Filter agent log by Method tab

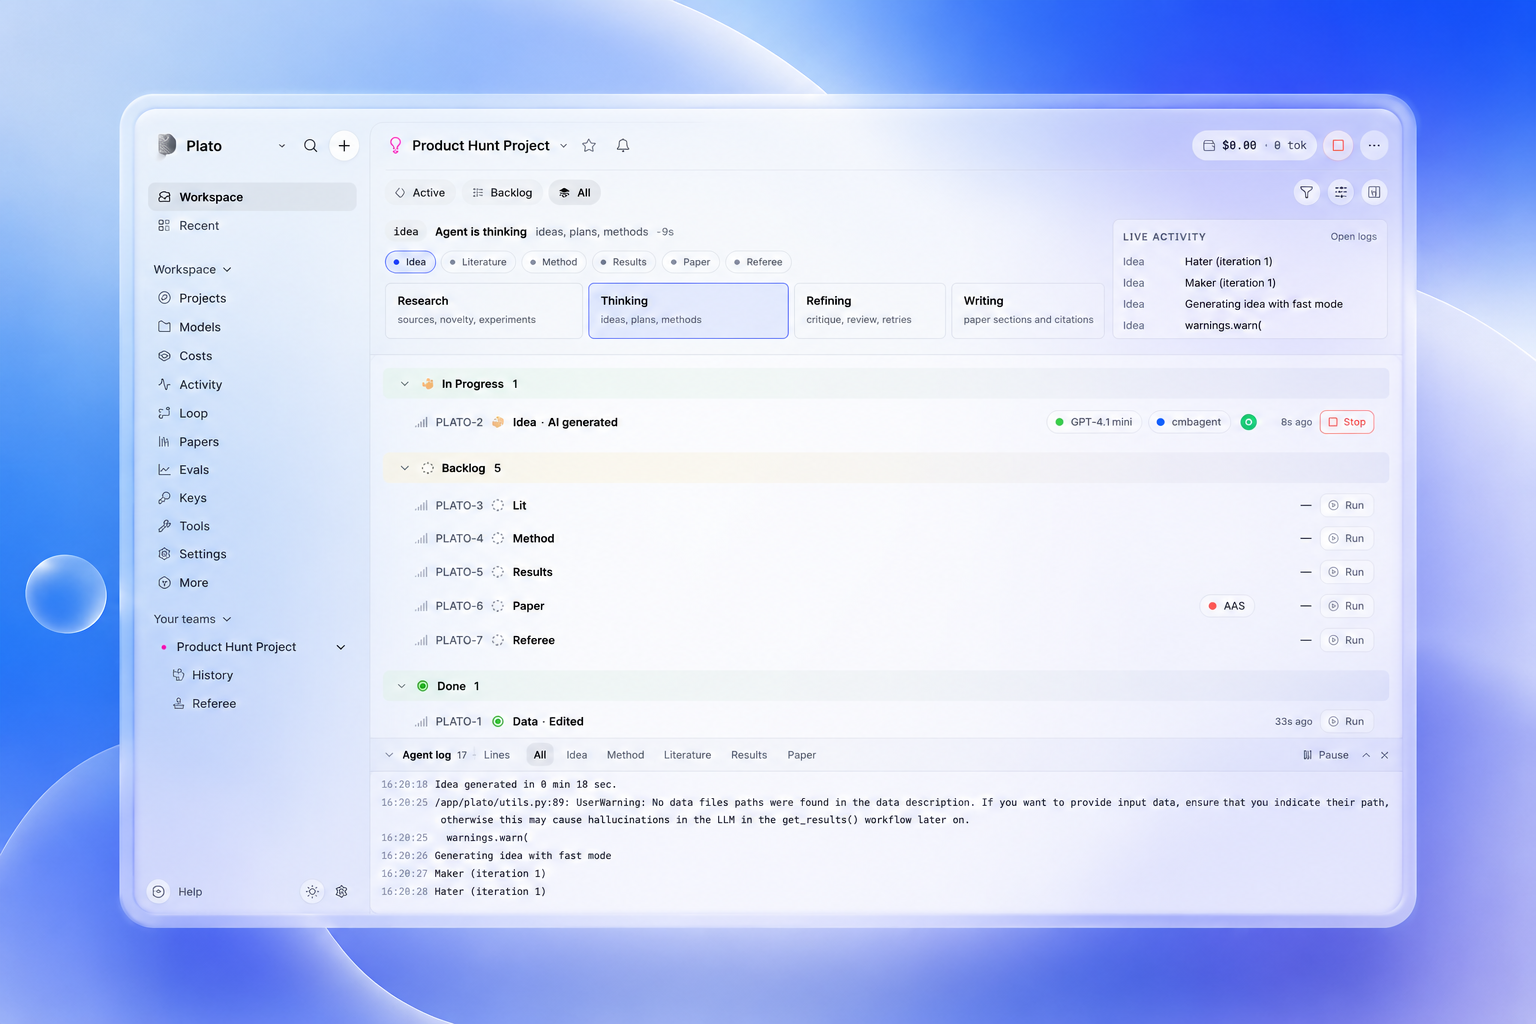[x=625, y=755]
